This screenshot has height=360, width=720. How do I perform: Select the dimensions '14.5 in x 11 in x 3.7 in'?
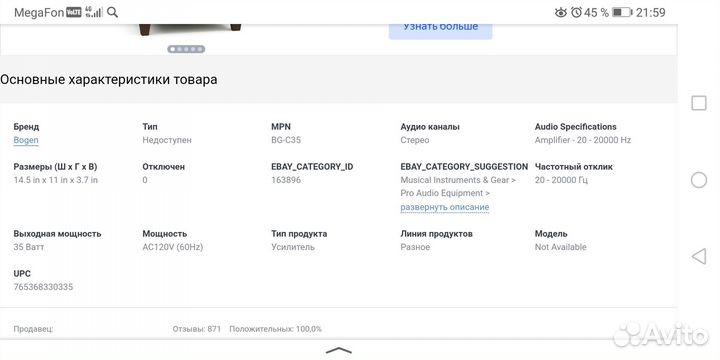(56, 180)
